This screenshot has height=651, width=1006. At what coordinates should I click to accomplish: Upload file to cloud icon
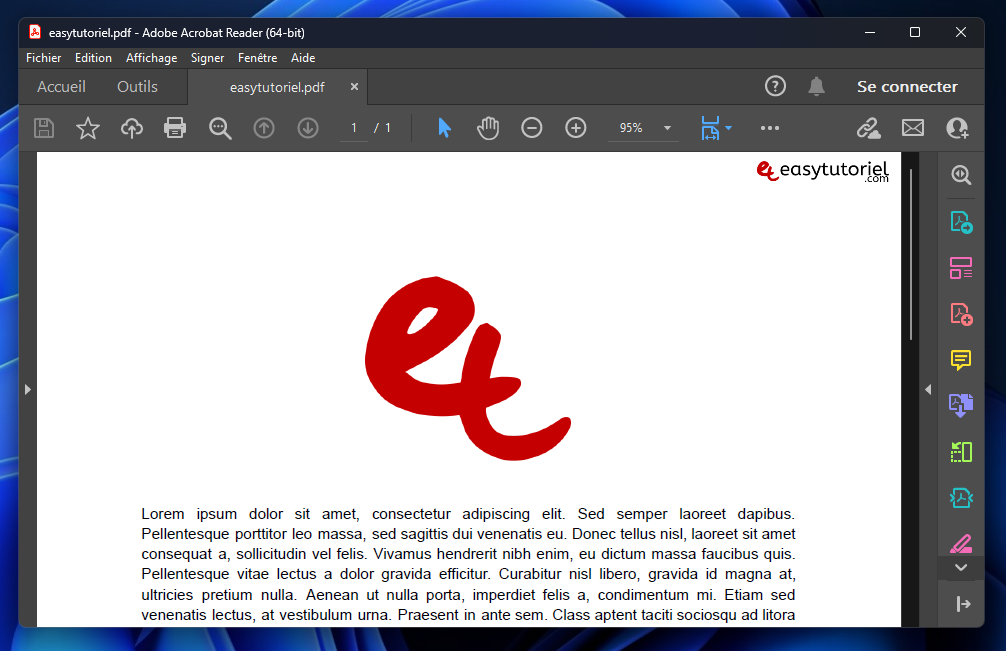click(132, 128)
